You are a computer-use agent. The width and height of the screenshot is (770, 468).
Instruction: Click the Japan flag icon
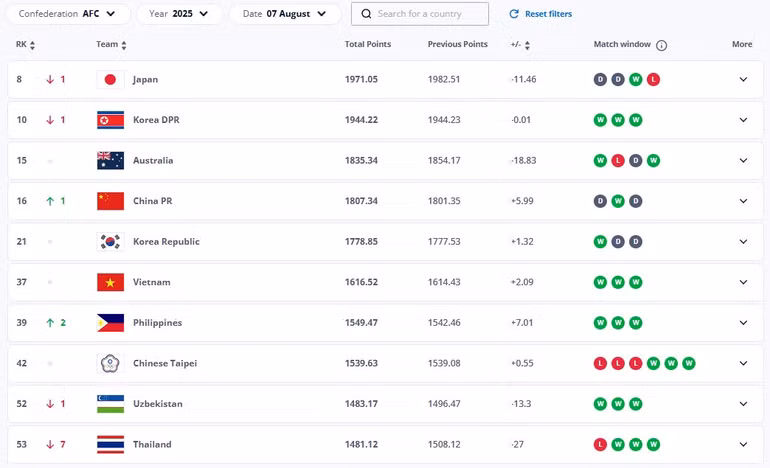(110, 79)
